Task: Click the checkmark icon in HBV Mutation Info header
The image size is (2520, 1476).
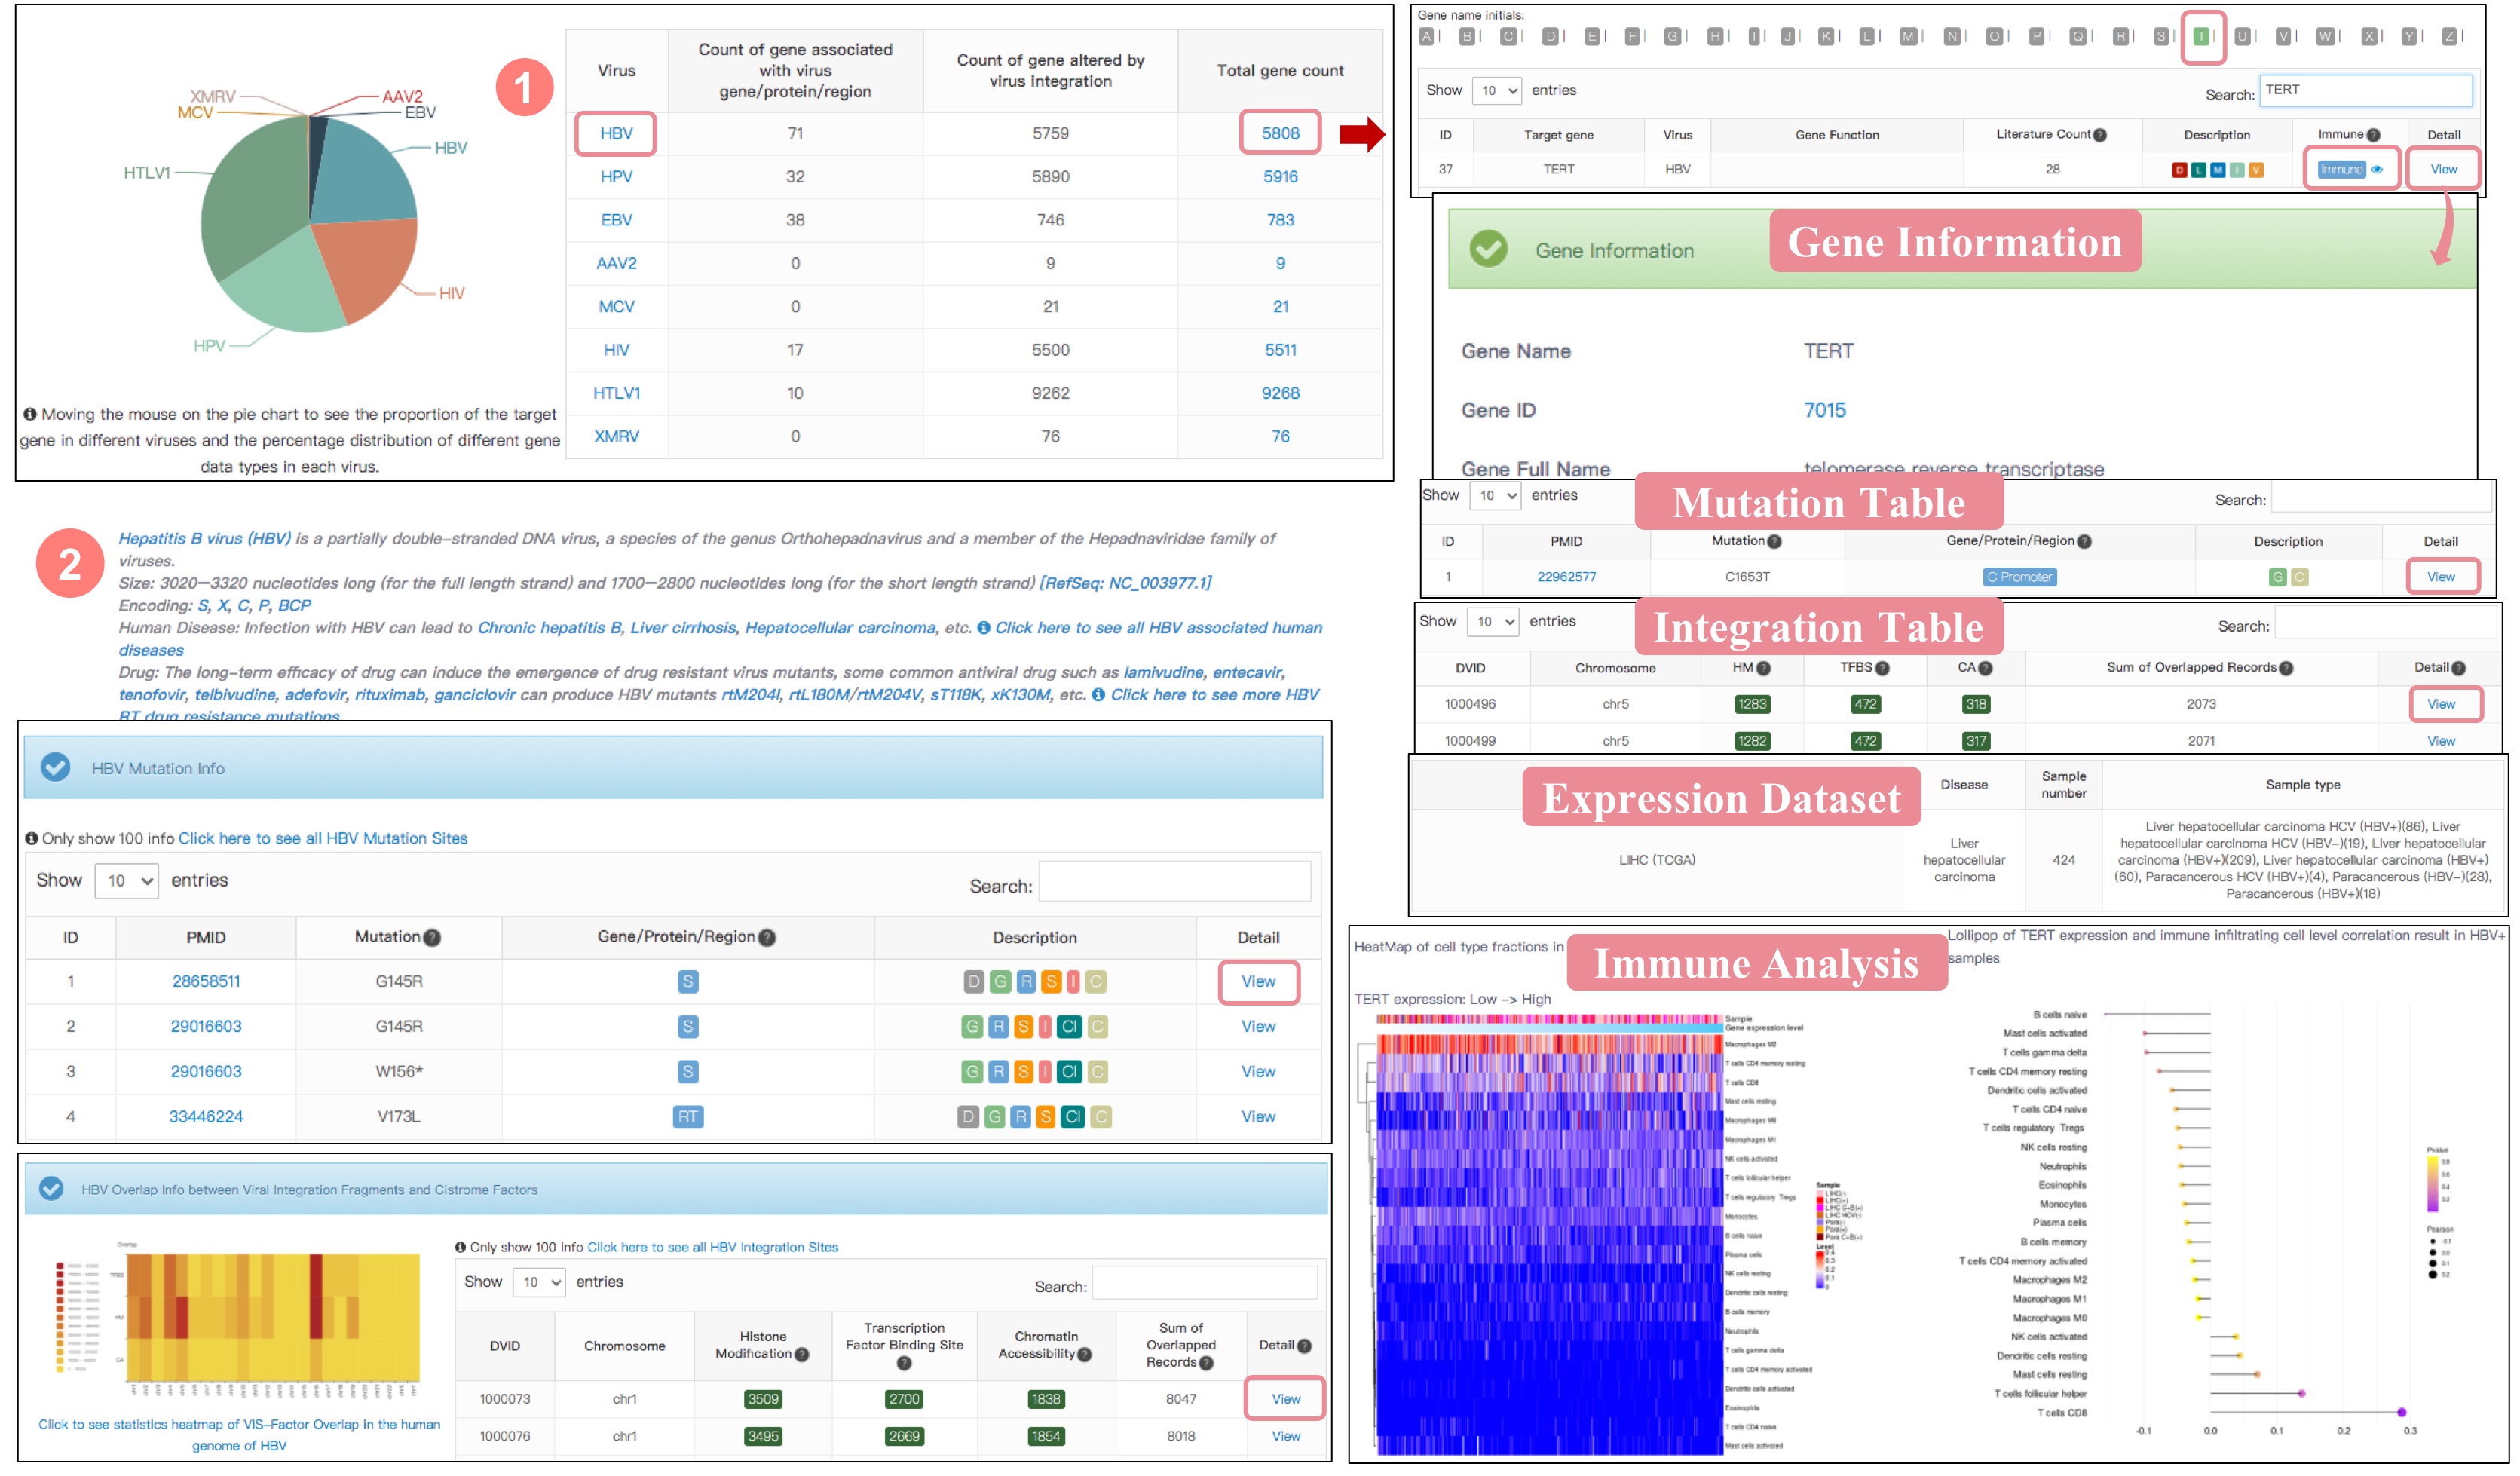Action: pos(55,768)
